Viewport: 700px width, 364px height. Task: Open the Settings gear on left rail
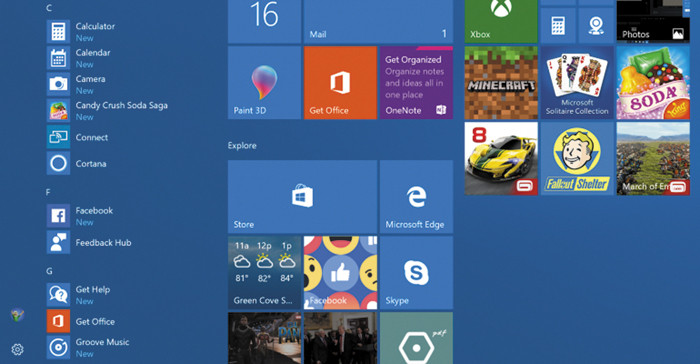17,349
